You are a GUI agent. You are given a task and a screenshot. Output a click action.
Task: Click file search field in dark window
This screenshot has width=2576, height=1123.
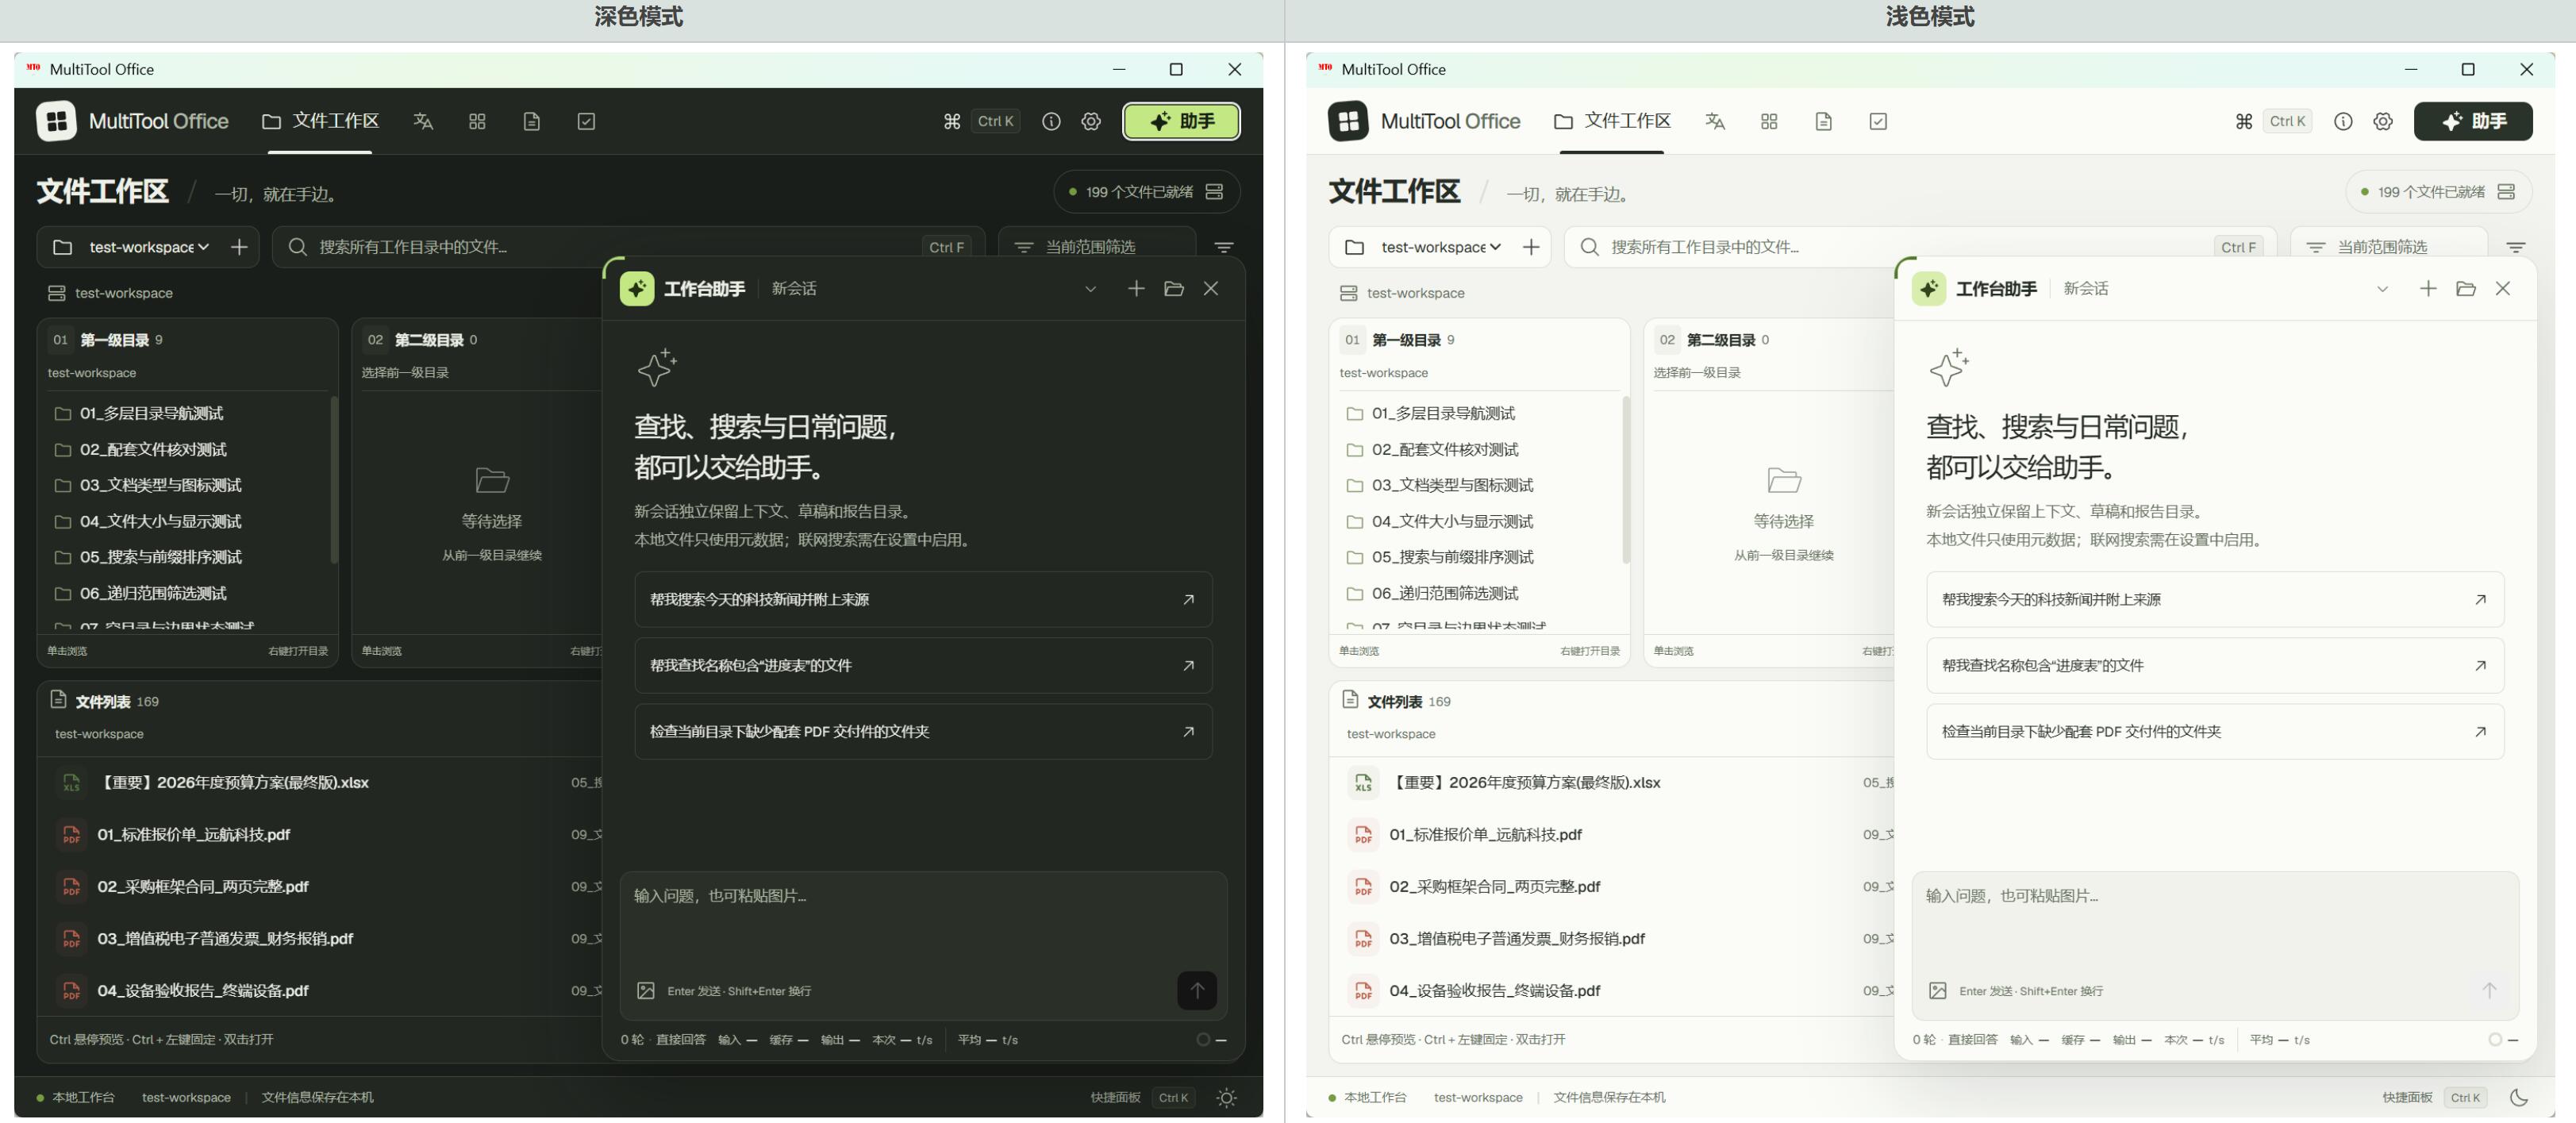[x=628, y=247]
